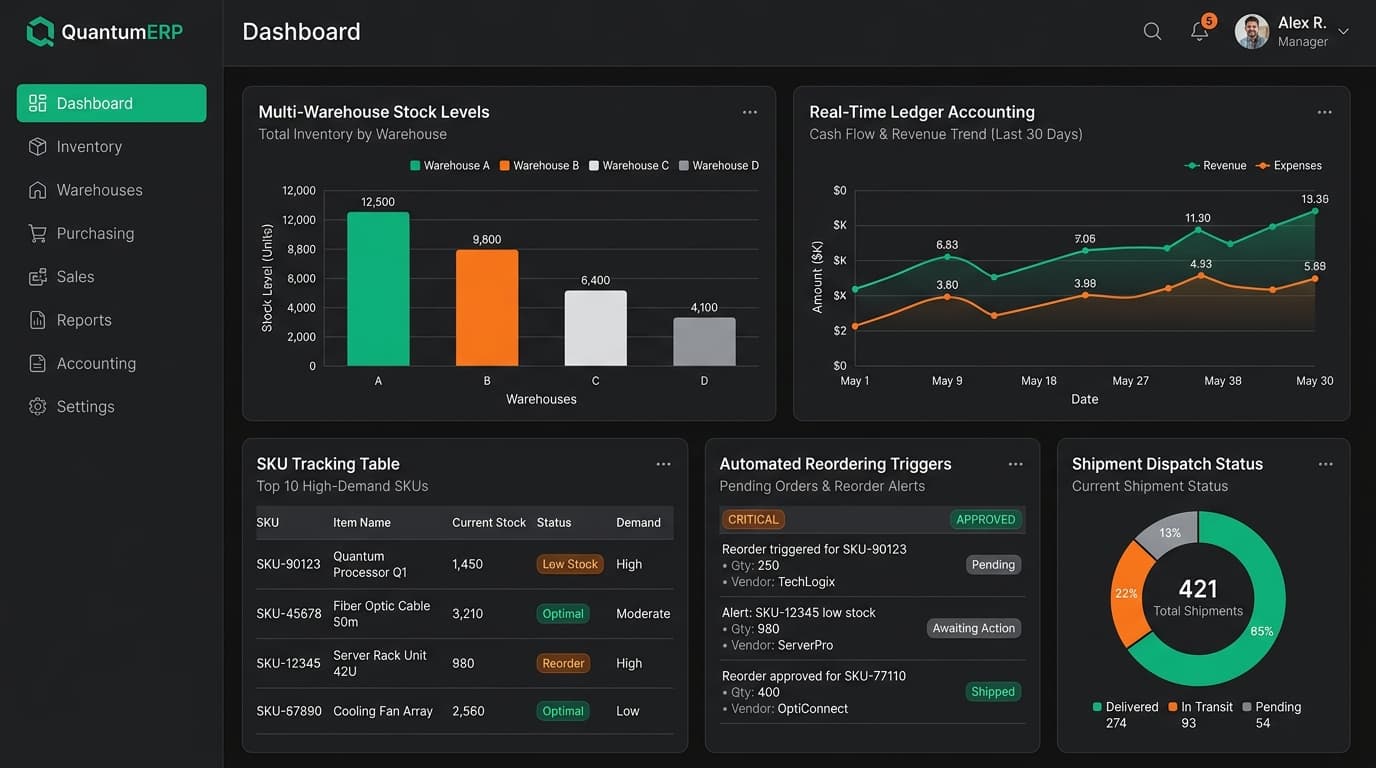Screen dimensions: 1376x768
Task: Click the orange Warehouse B bar
Action: 487,307
